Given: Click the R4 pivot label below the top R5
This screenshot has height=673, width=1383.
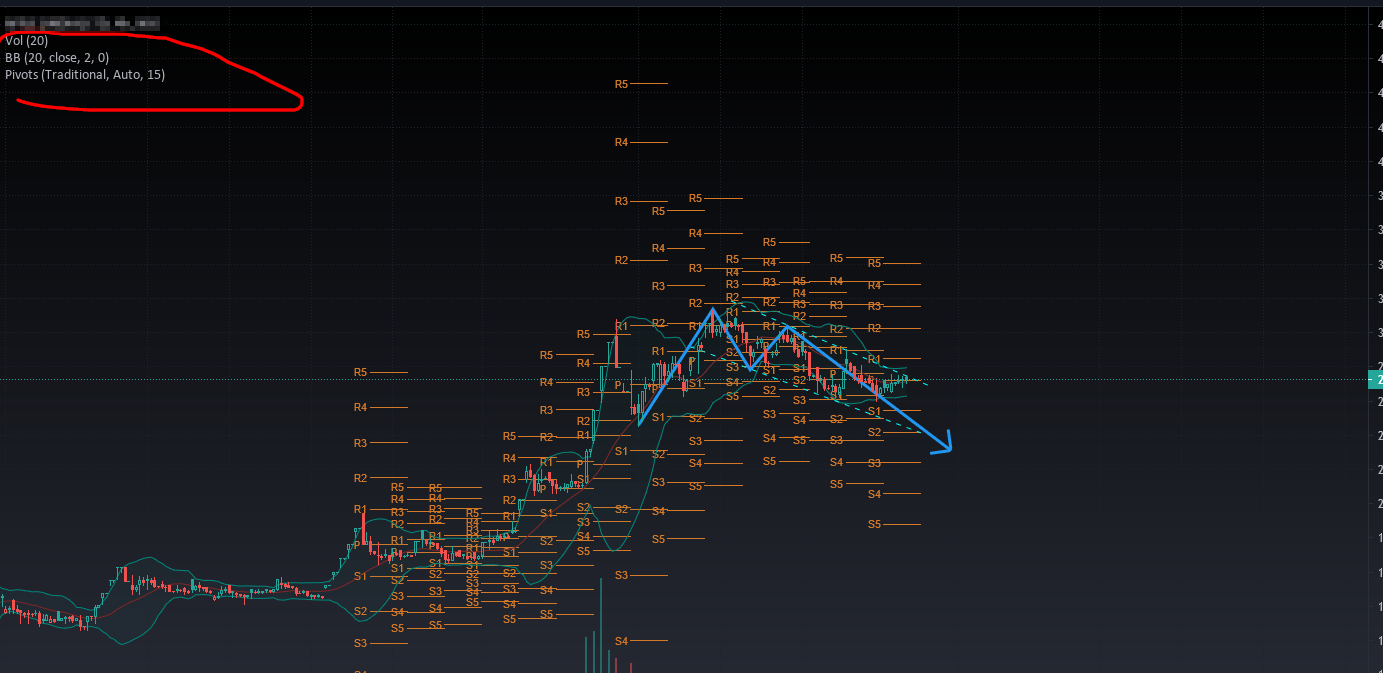Looking at the screenshot, I should point(621,141).
